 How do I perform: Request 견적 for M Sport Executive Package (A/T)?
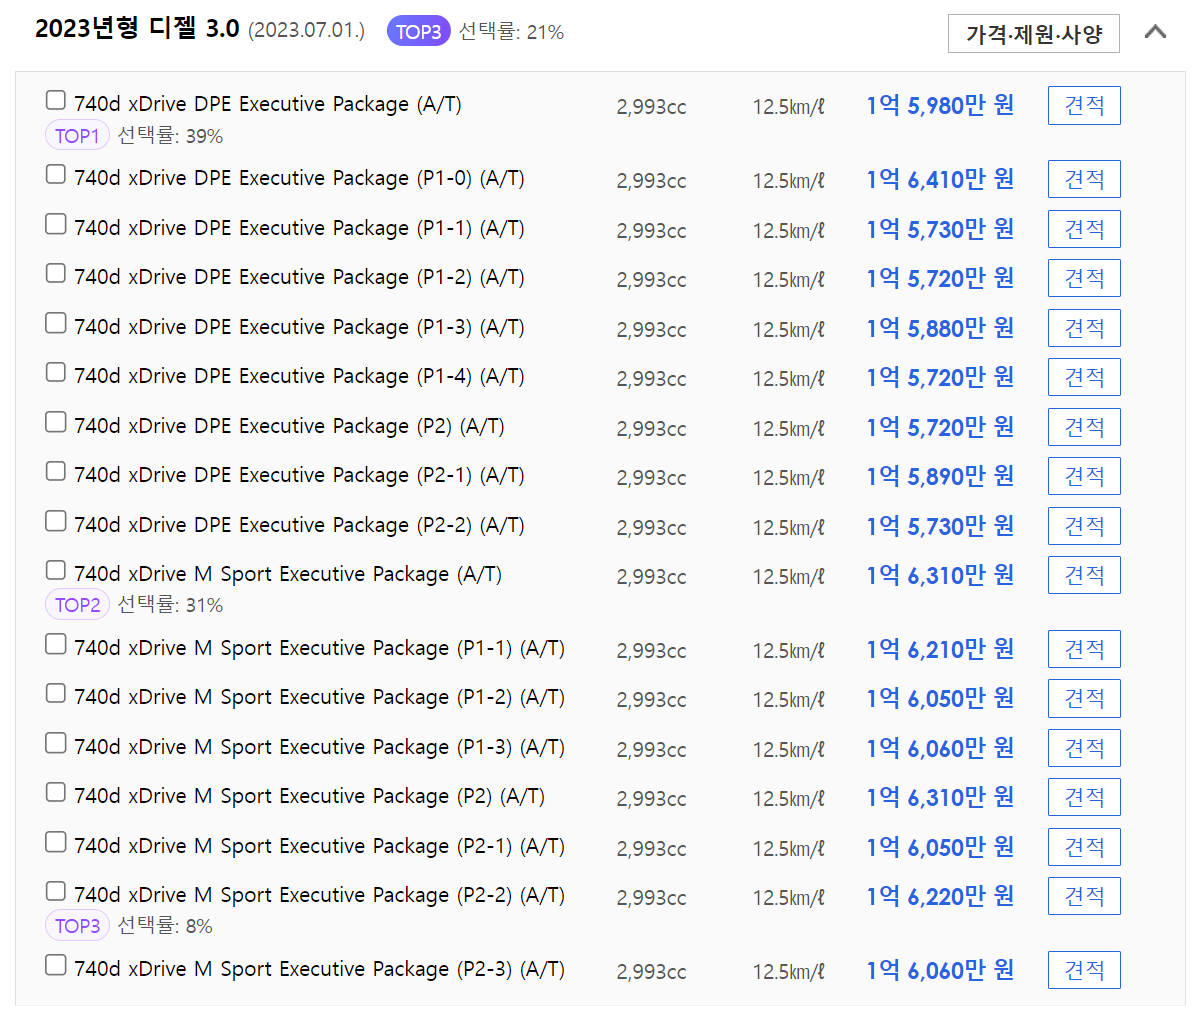[x=1084, y=575]
